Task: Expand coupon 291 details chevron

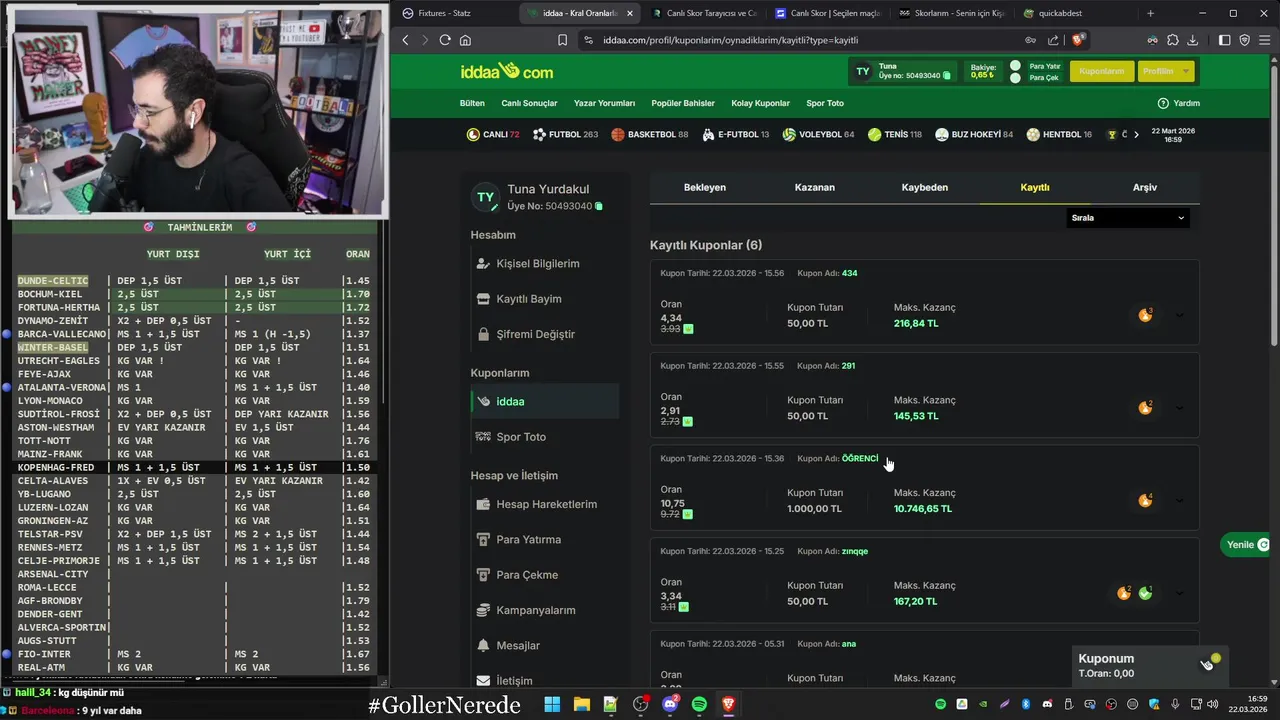Action: [x=1179, y=408]
